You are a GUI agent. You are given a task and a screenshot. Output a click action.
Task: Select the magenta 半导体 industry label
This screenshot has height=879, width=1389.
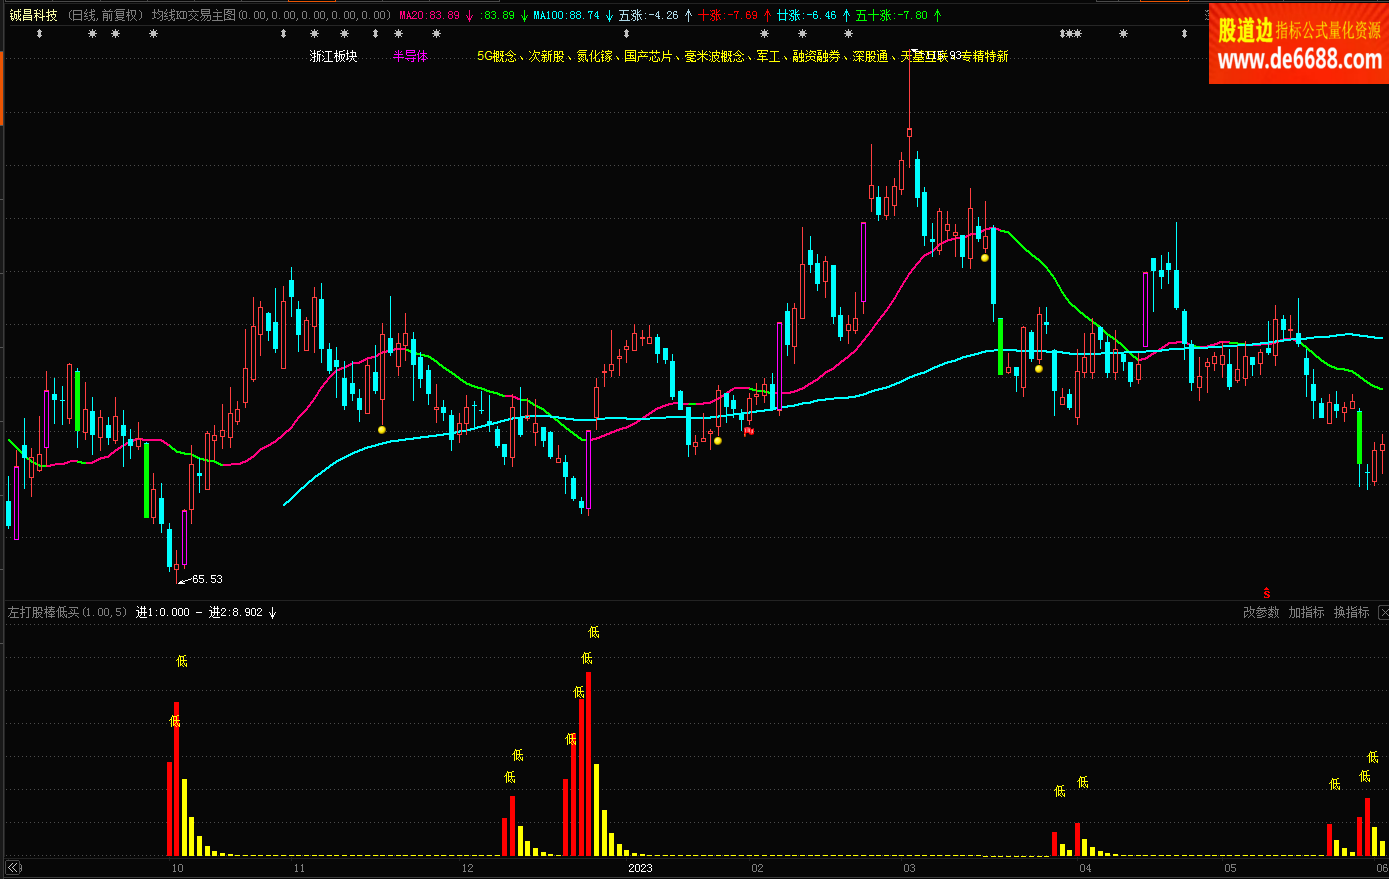[410, 56]
